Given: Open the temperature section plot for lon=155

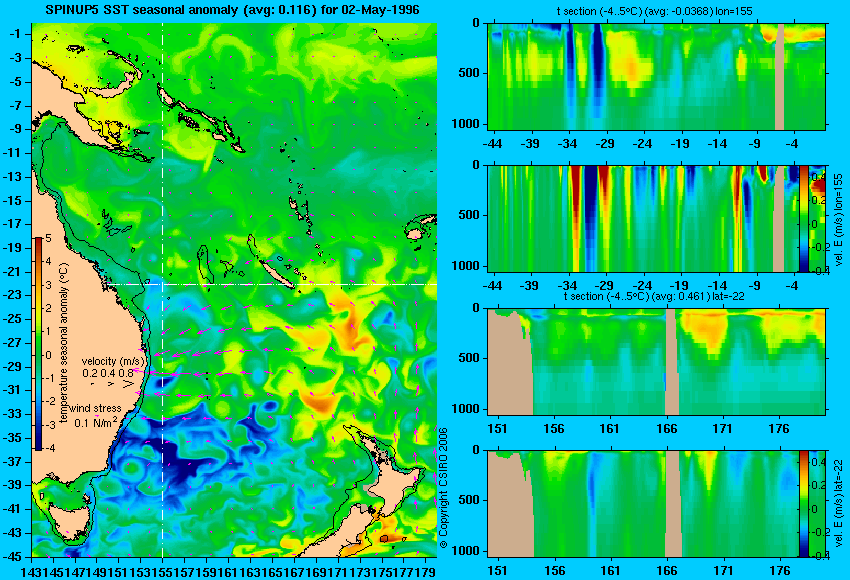Looking at the screenshot, I should click(656, 76).
